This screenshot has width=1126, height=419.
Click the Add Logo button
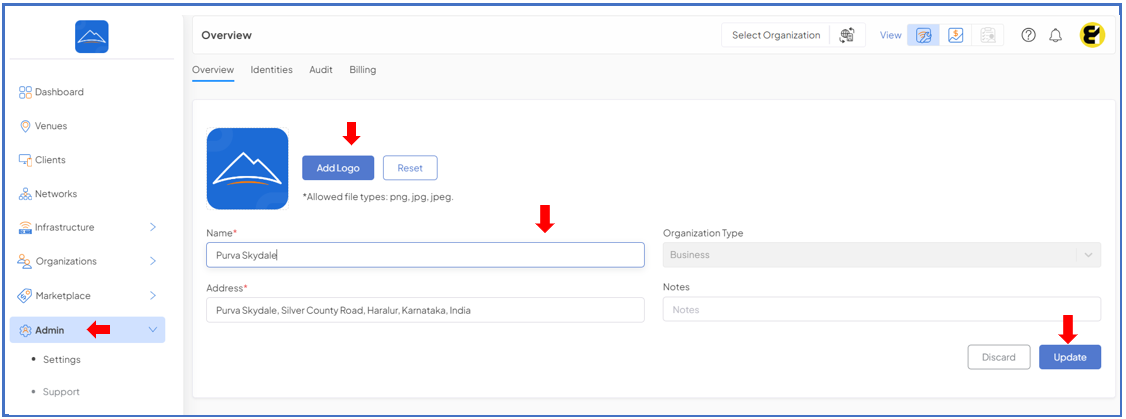338,167
